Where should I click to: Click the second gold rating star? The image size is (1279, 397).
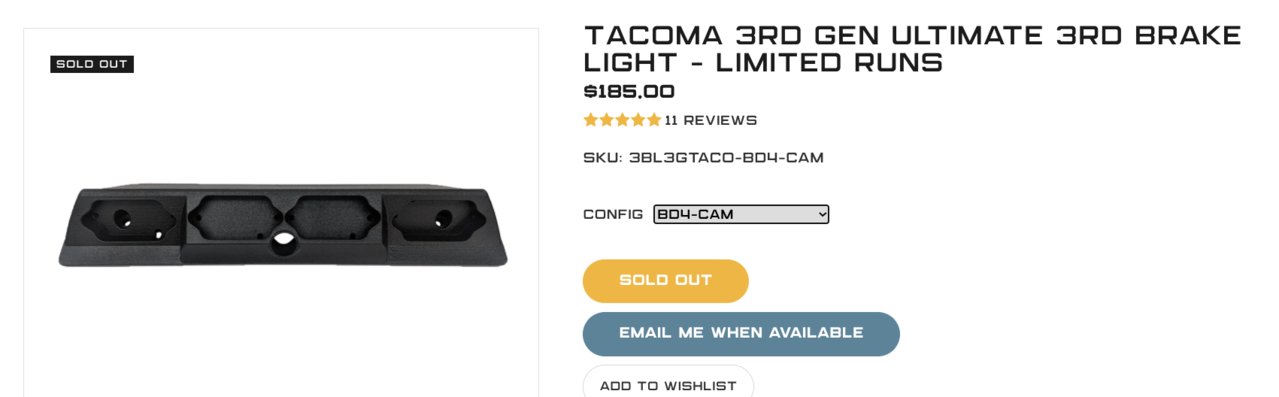pyautogui.click(x=607, y=120)
